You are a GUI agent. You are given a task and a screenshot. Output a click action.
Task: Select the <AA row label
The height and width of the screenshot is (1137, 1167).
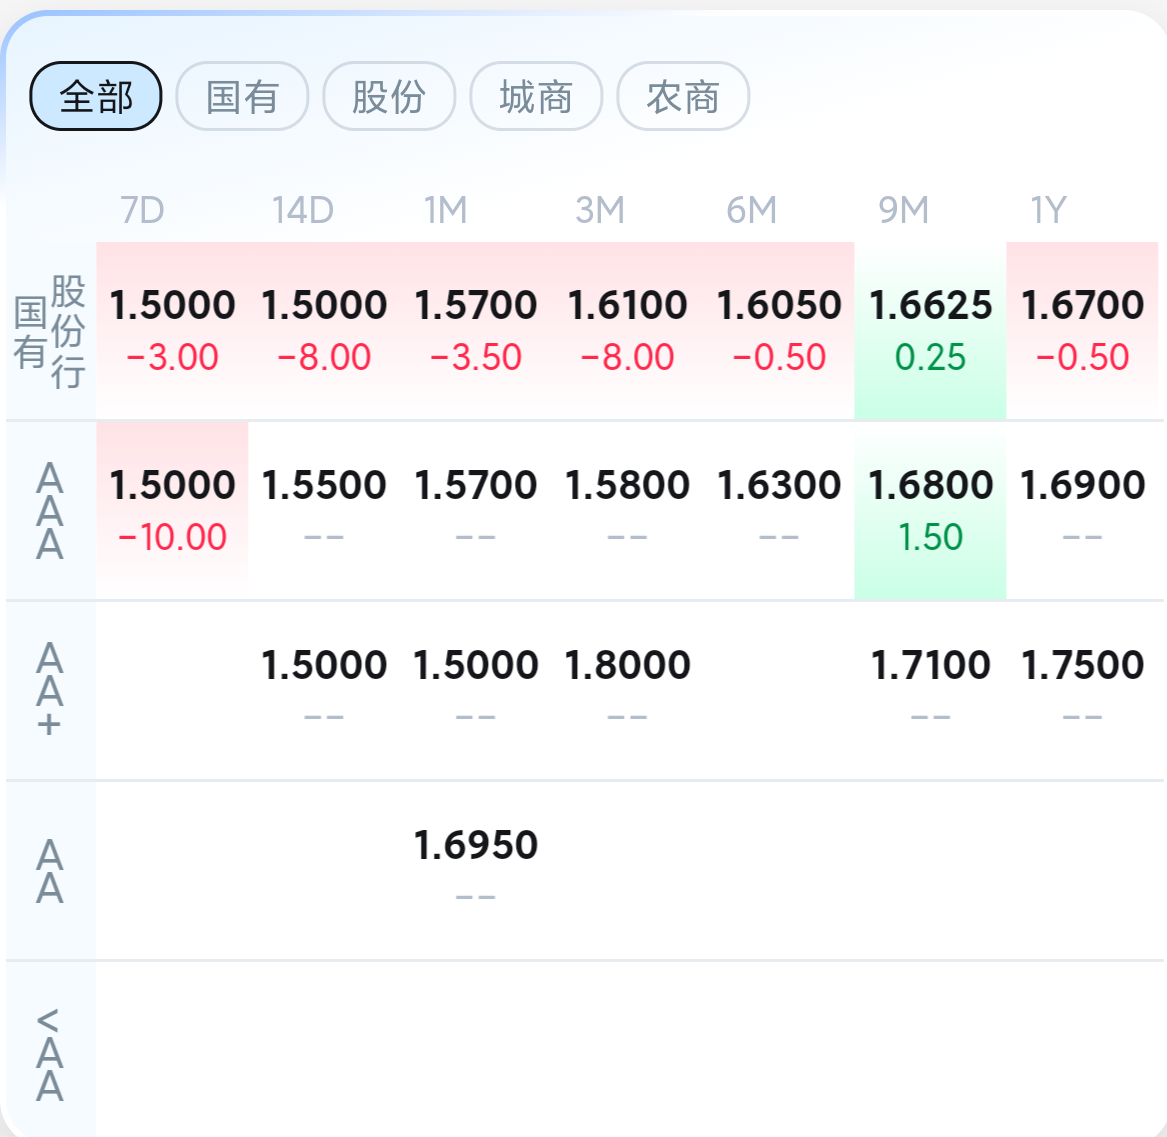point(50,1053)
